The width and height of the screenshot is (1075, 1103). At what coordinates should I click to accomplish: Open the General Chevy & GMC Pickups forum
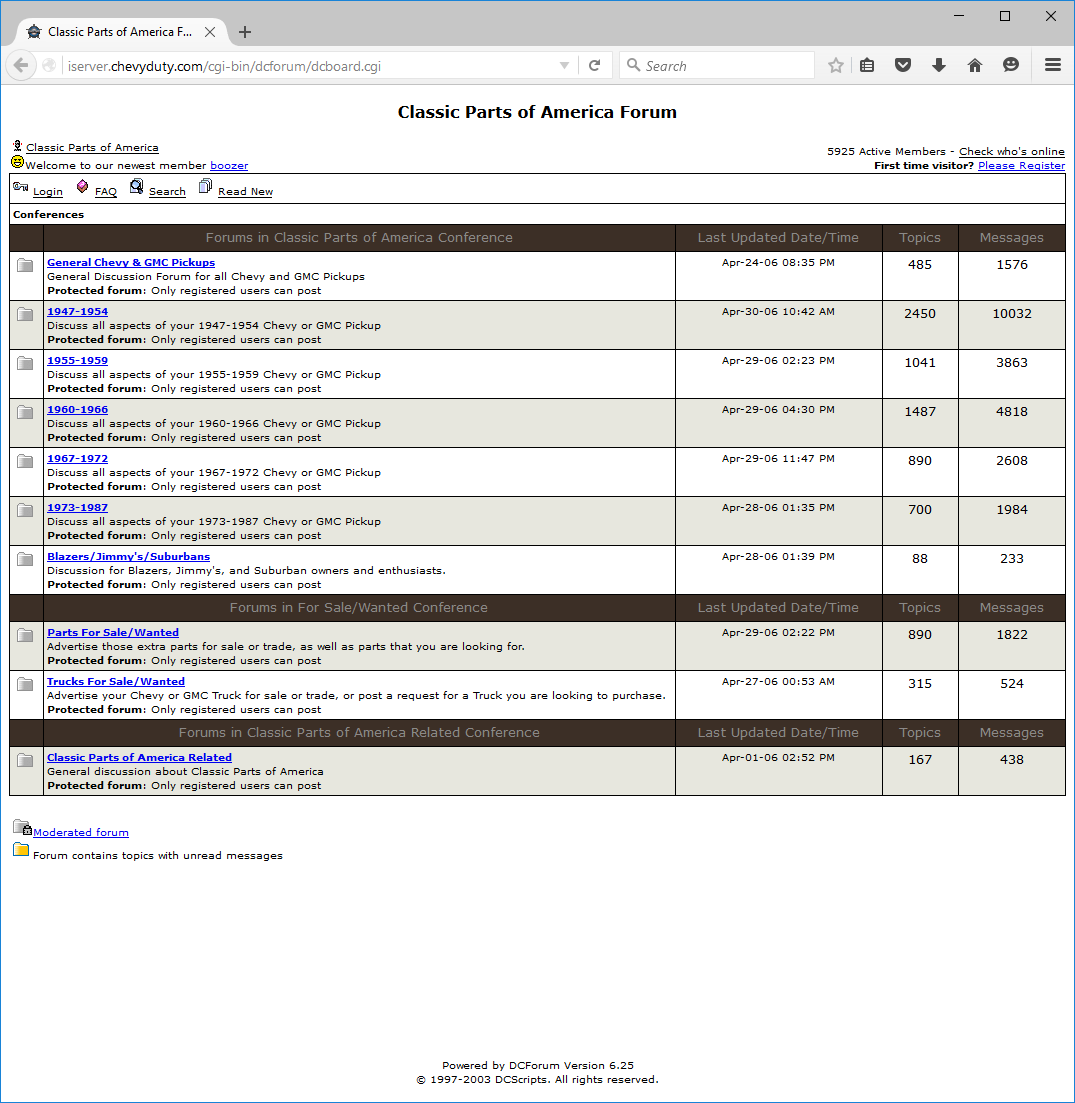point(131,262)
